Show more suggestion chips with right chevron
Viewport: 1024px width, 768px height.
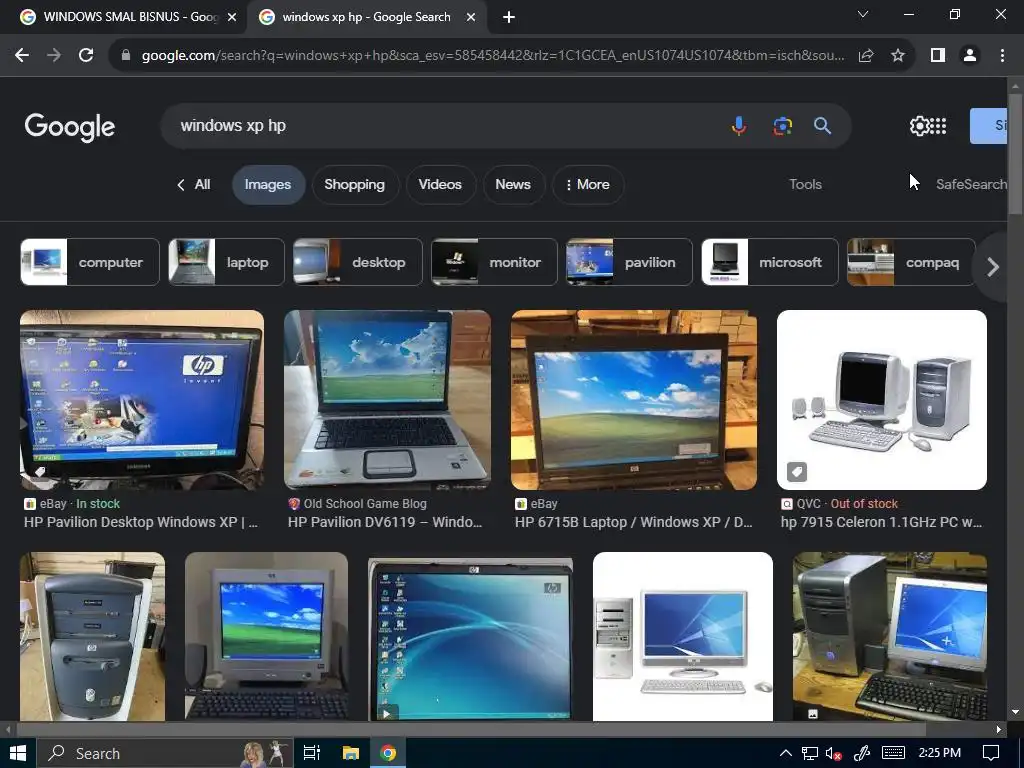(x=993, y=266)
